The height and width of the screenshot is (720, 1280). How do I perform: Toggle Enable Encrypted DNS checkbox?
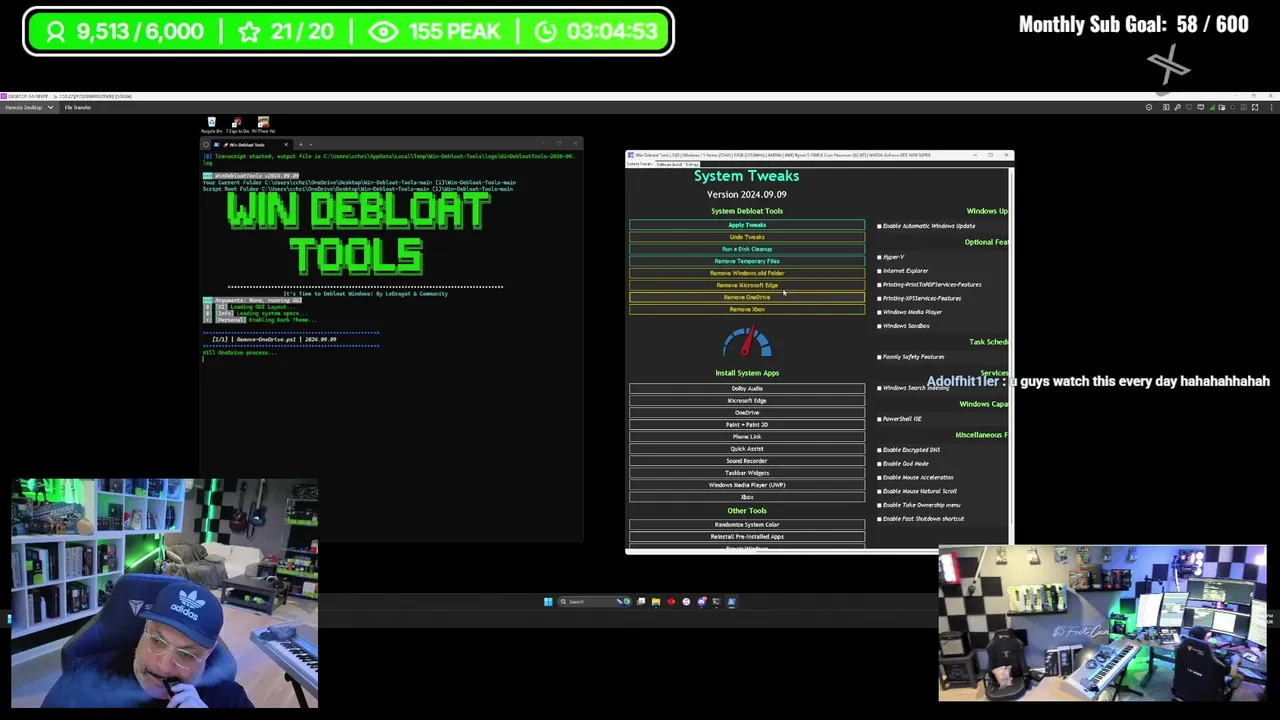coord(880,450)
